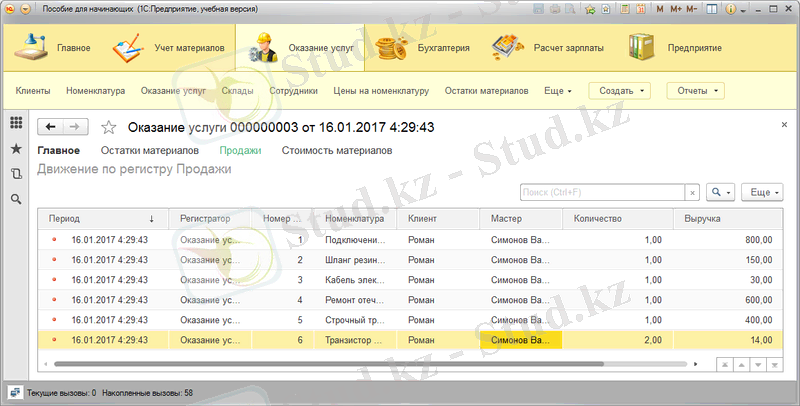This screenshot has width=800, height=406.
Task: Expand the main menu dropdown arrow in title bar
Action: coord(26,9)
